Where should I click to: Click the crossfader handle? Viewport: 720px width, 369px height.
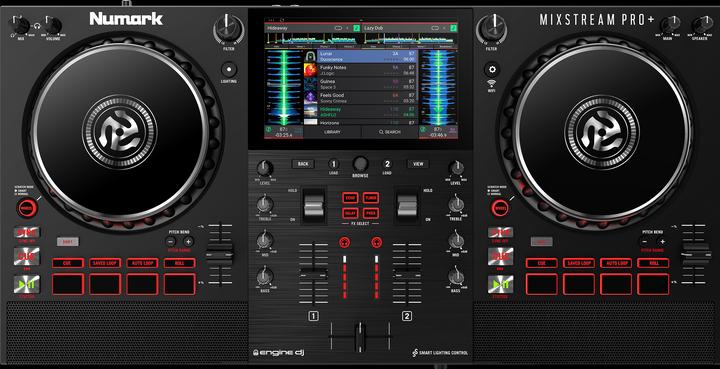click(x=360, y=336)
